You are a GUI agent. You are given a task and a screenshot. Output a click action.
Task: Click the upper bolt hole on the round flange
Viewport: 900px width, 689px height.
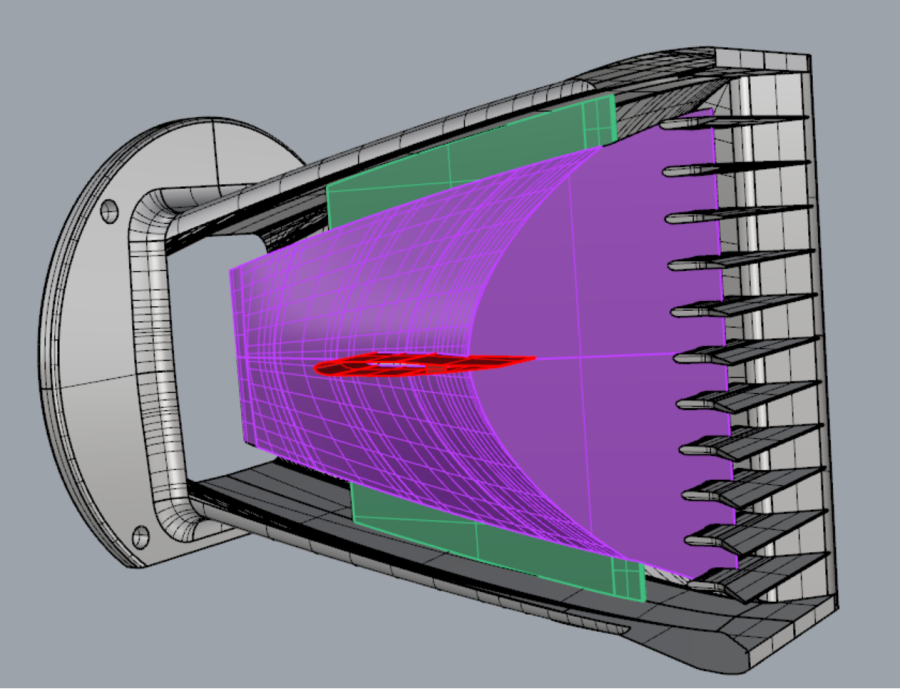click(x=110, y=211)
